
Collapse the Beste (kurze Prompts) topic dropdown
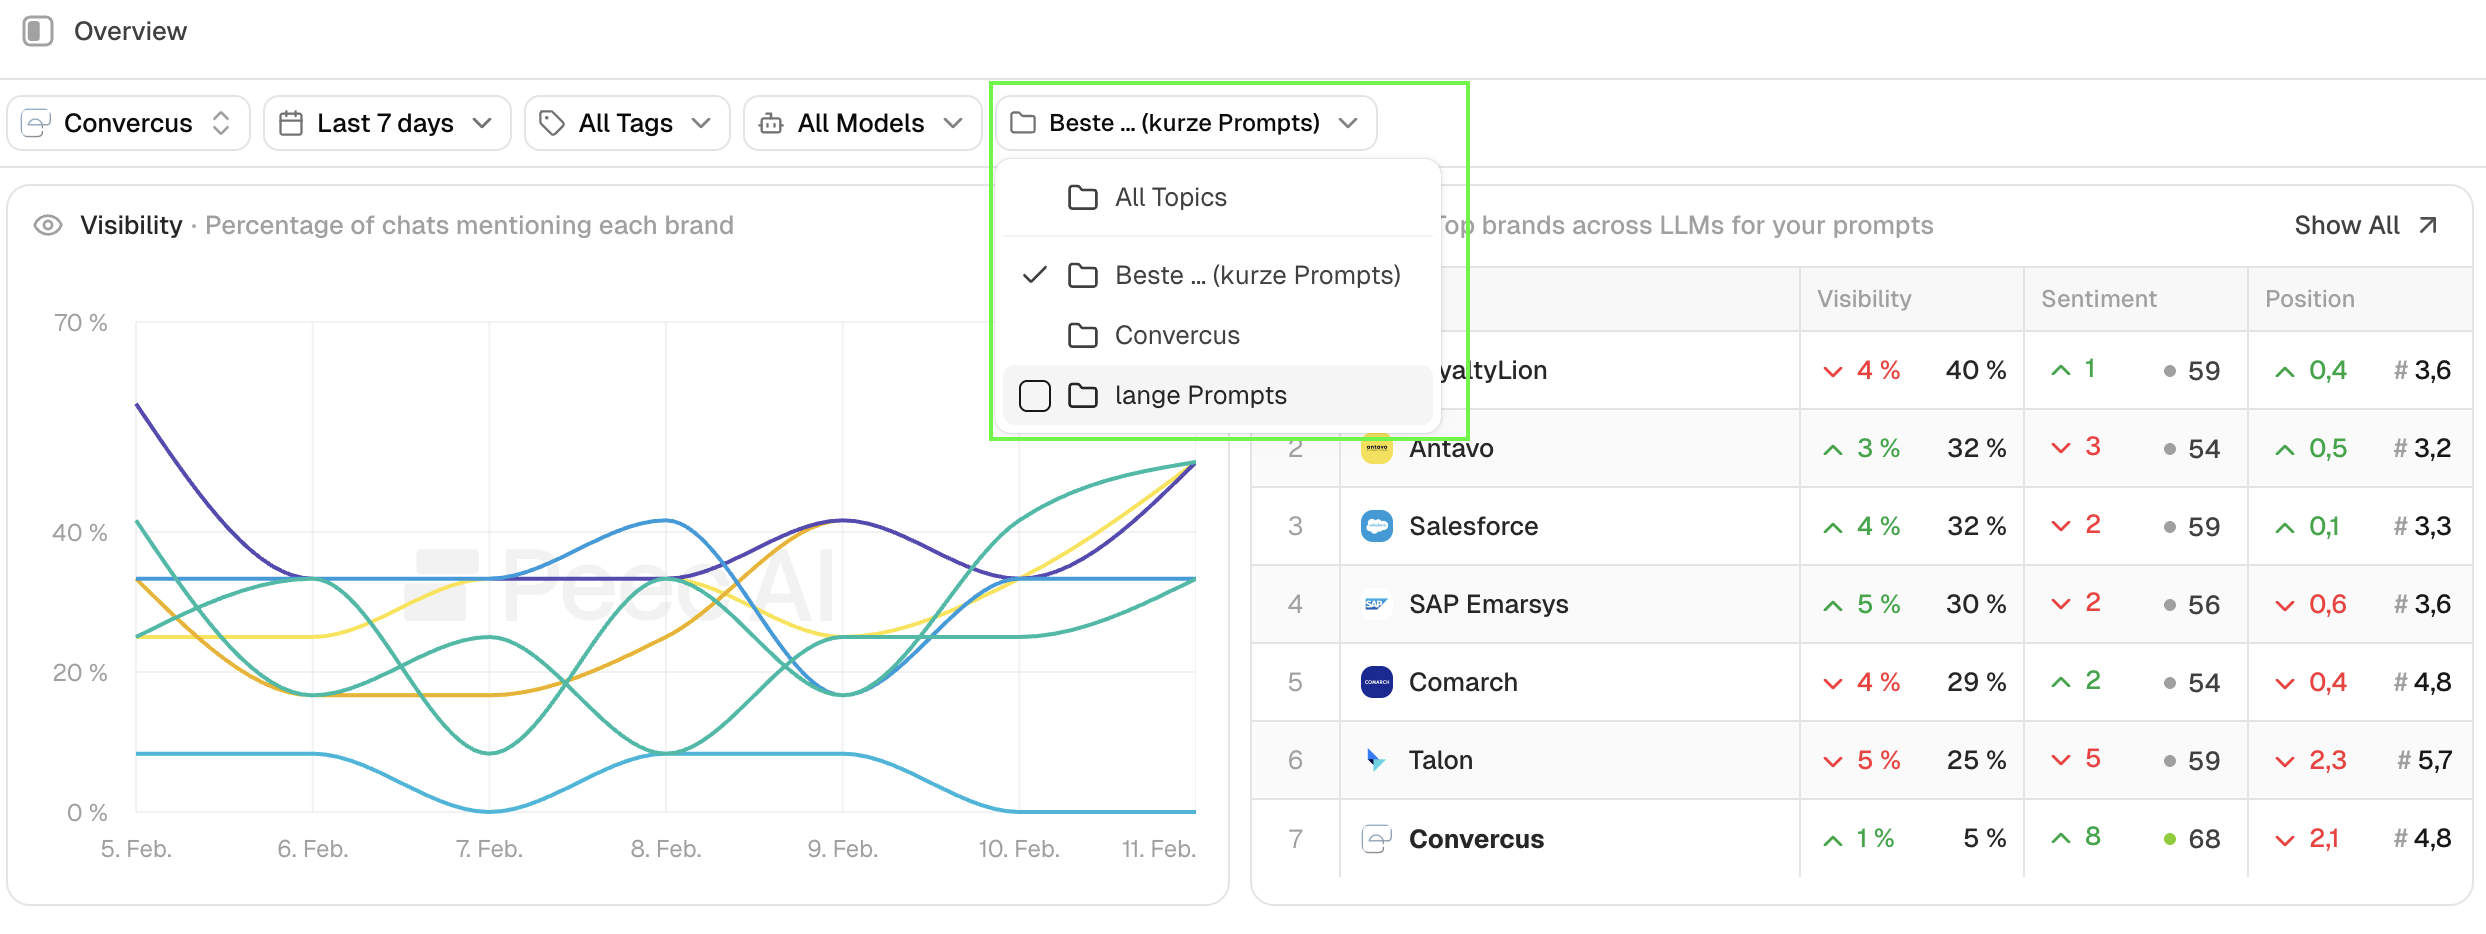point(1185,123)
